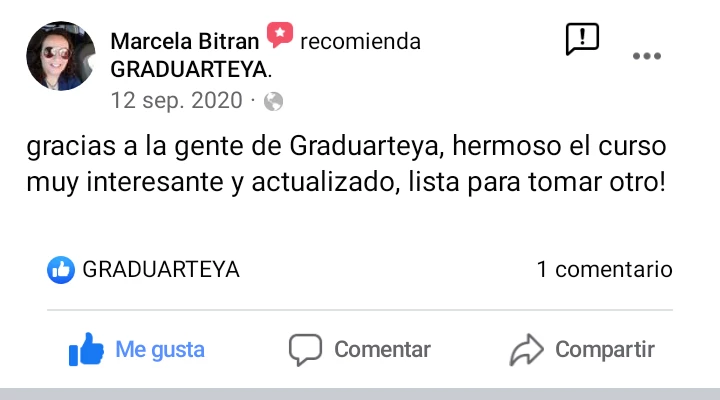Click the word recomienda in the header

[360, 41]
